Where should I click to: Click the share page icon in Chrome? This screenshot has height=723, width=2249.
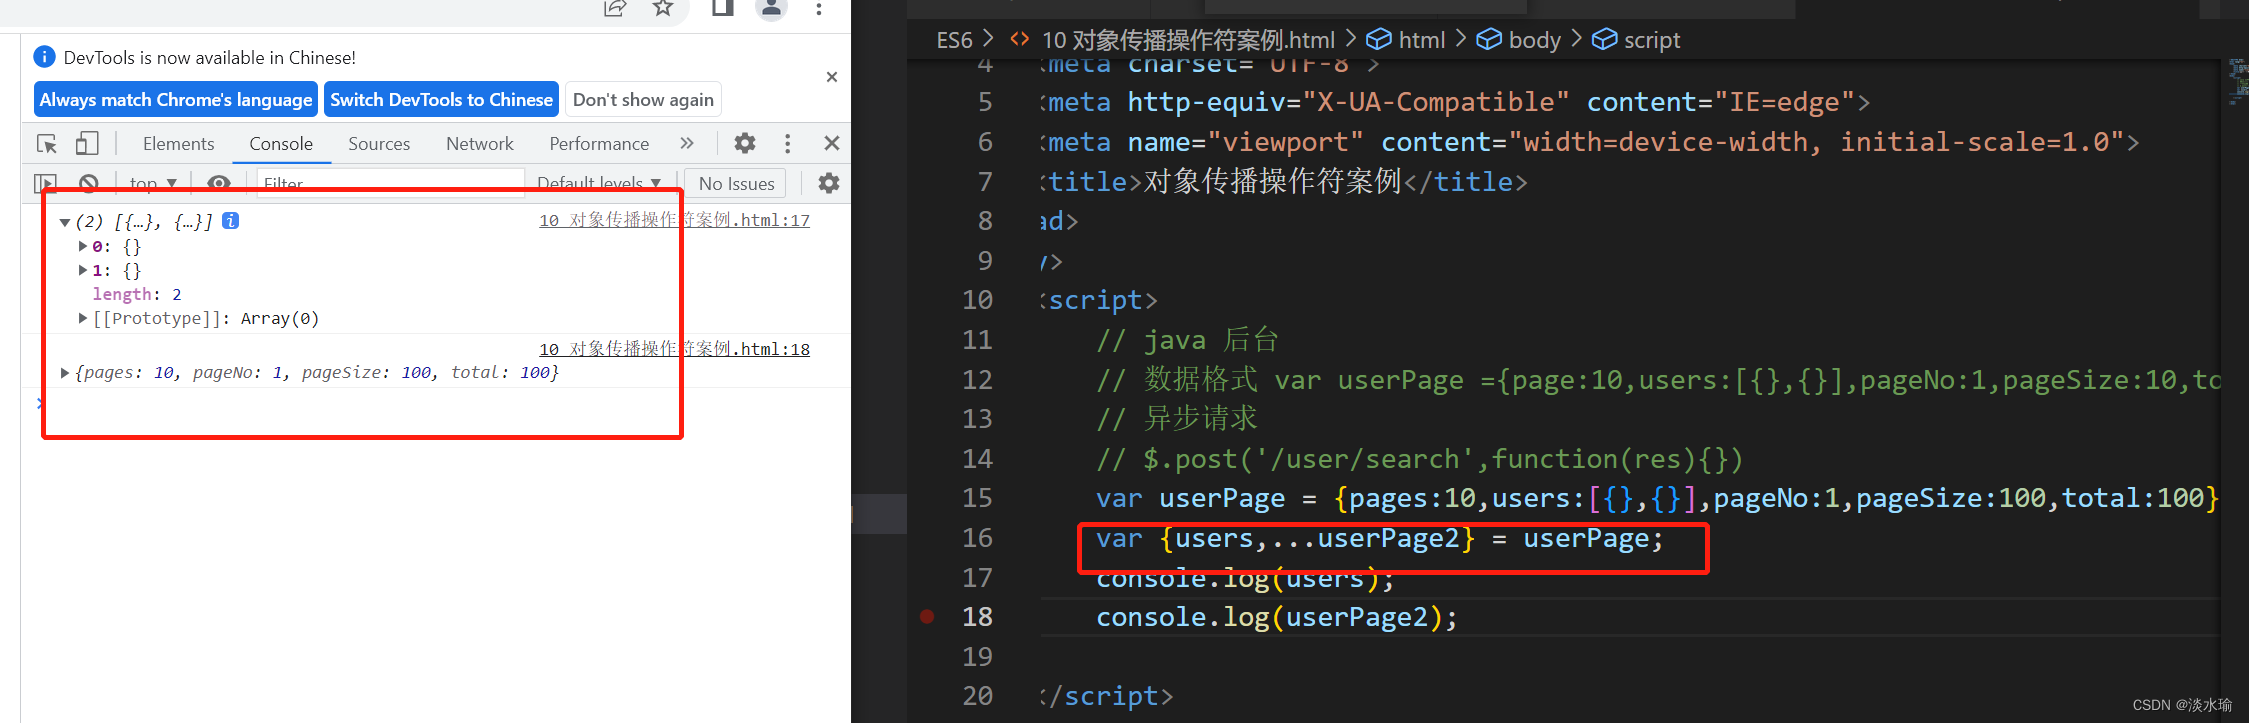pos(614,8)
